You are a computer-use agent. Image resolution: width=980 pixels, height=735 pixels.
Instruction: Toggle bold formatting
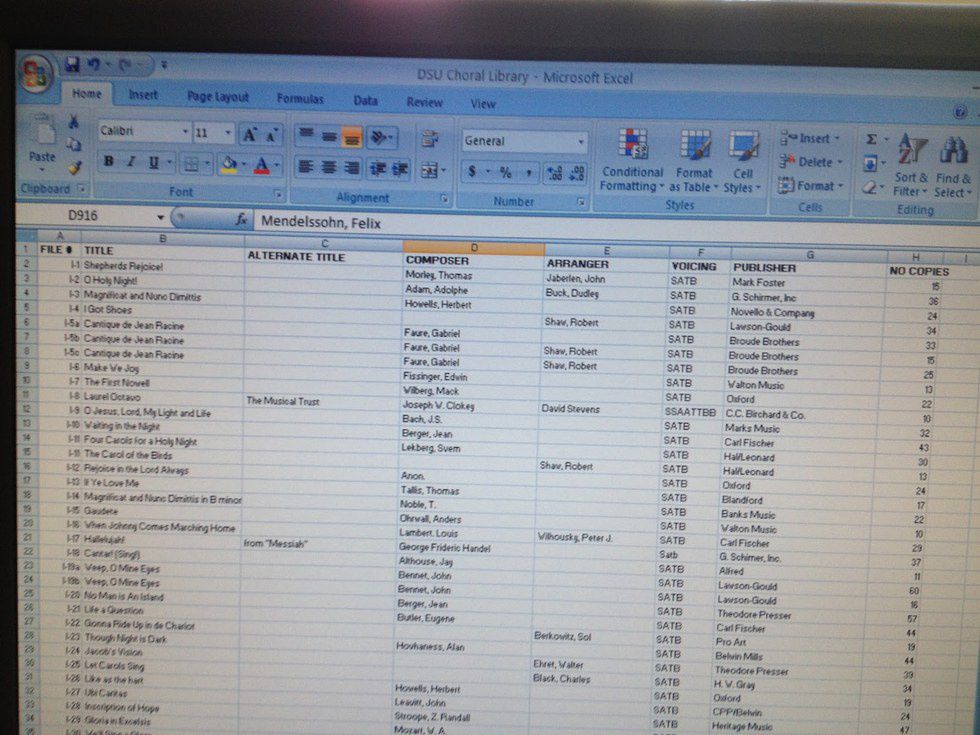point(107,161)
